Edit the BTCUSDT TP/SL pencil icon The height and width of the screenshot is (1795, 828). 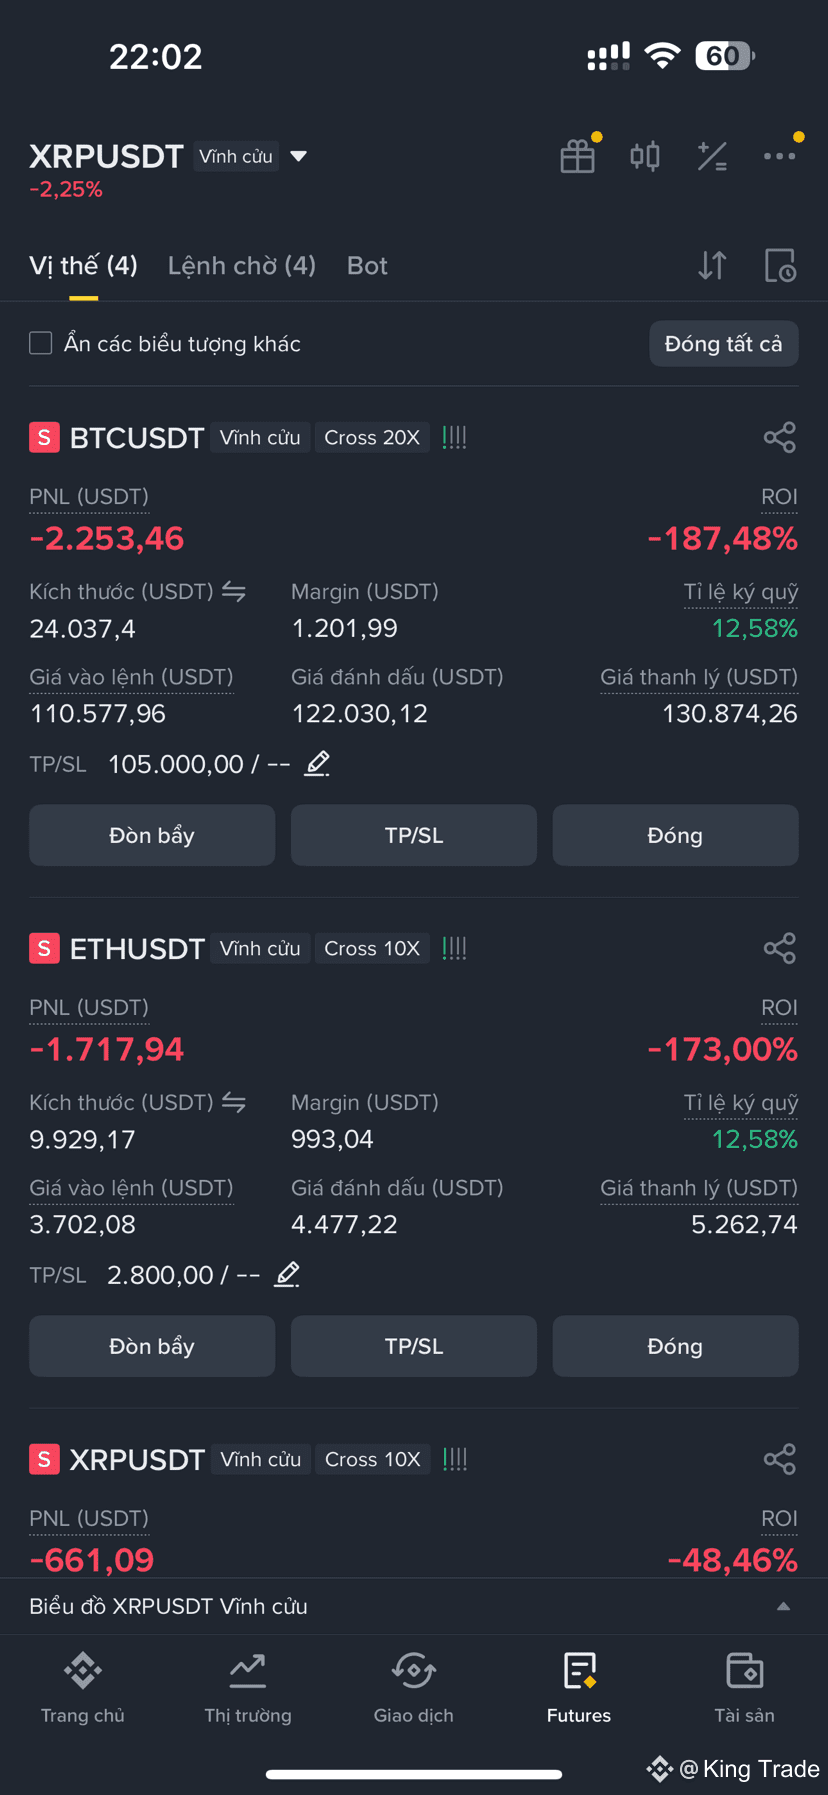click(317, 764)
